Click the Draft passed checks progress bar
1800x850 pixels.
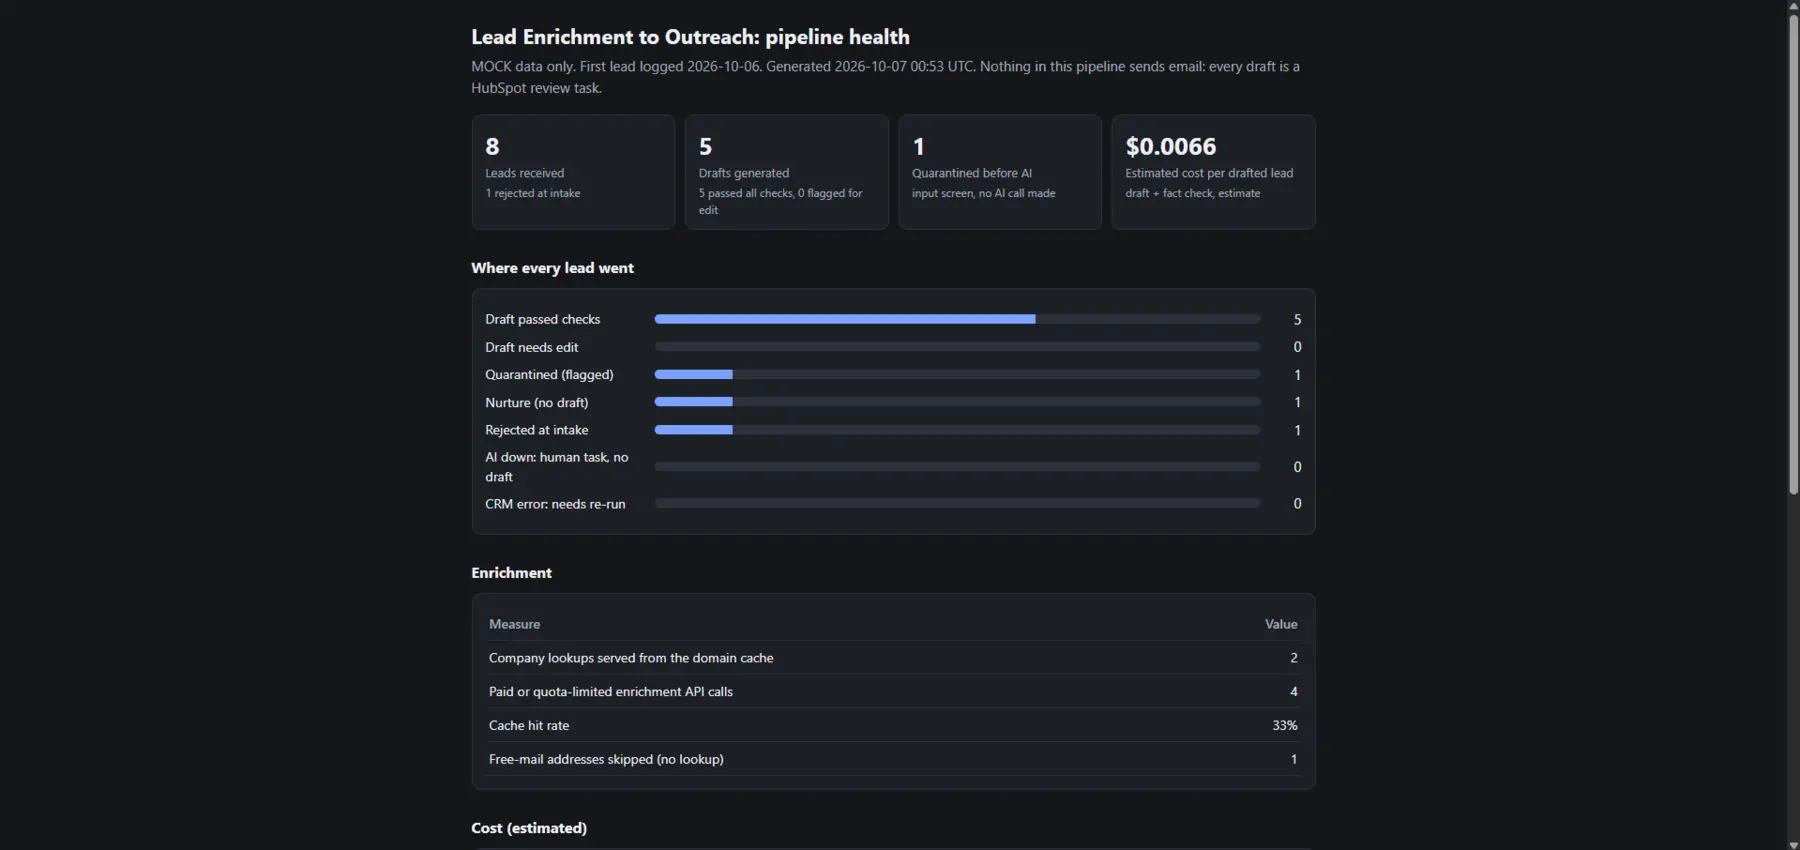(x=957, y=319)
